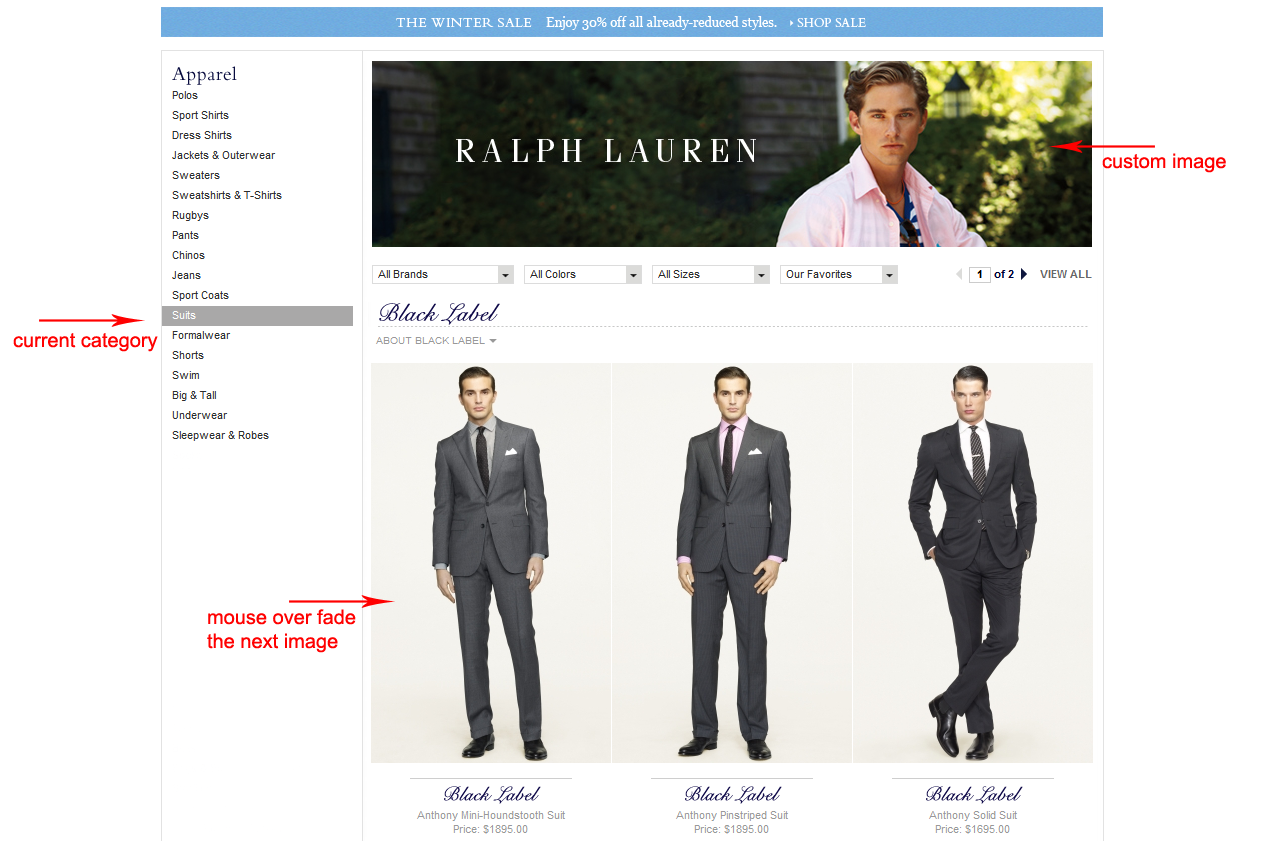
Task: Open the Sweaters category
Action: click(x=196, y=175)
